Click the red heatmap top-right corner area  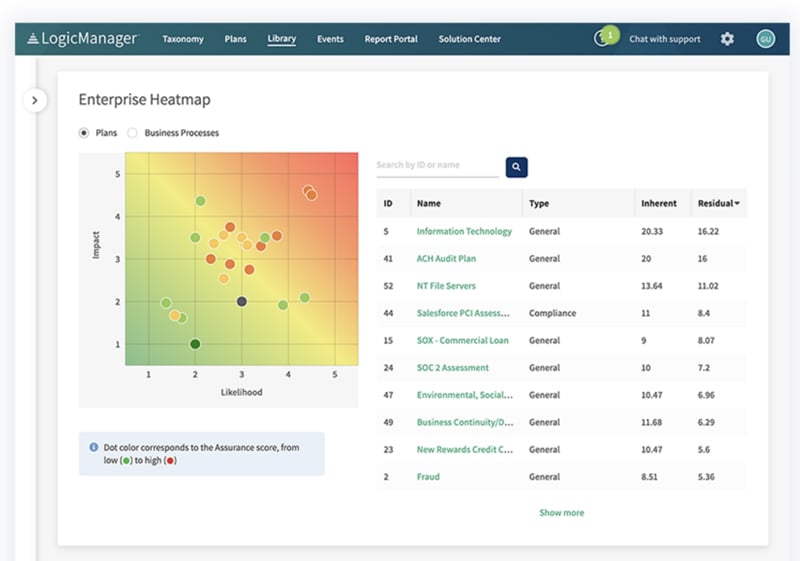click(345, 164)
